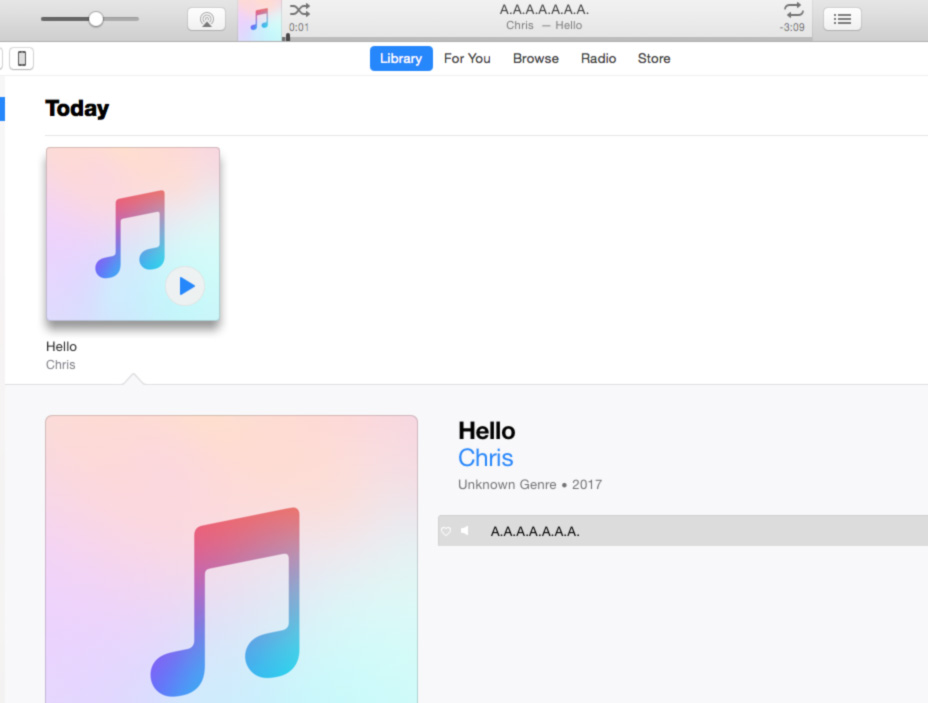Open the Radio tab
The image size is (928, 703).
(598, 59)
